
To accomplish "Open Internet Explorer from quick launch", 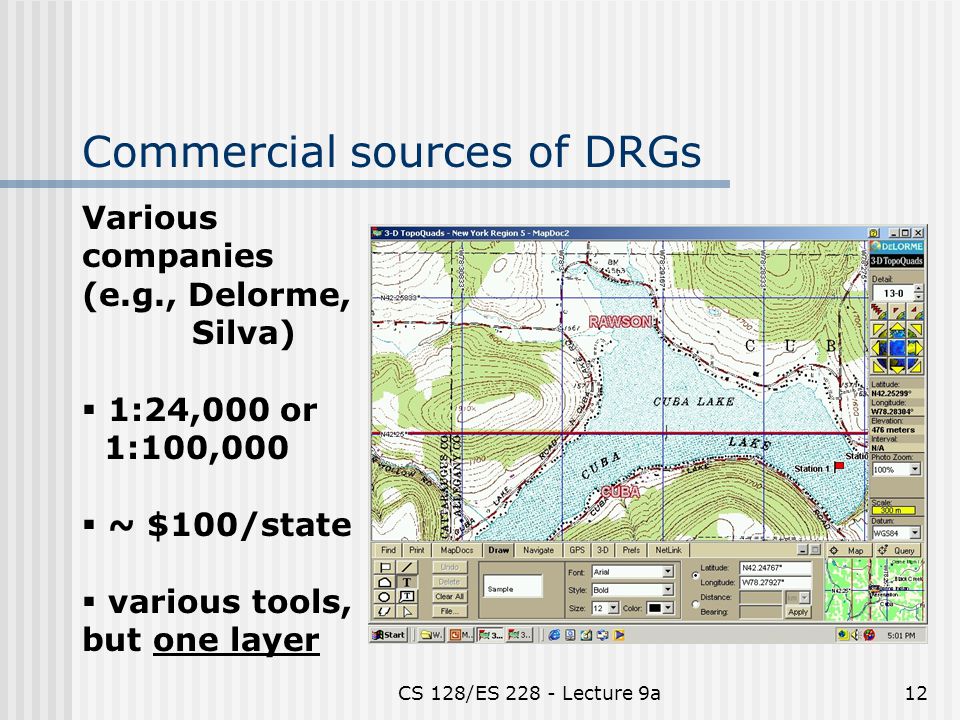I will 554,635.
